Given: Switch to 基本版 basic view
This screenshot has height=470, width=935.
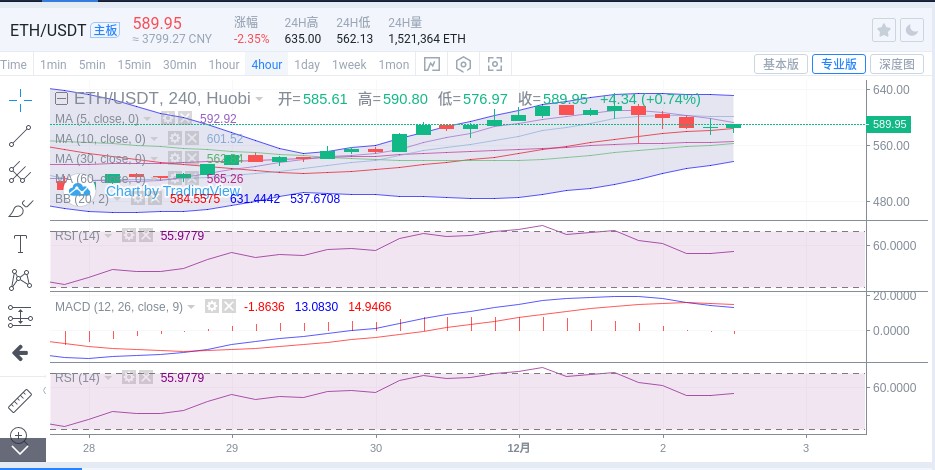Looking at the screenshot, I should coord(781,64).
